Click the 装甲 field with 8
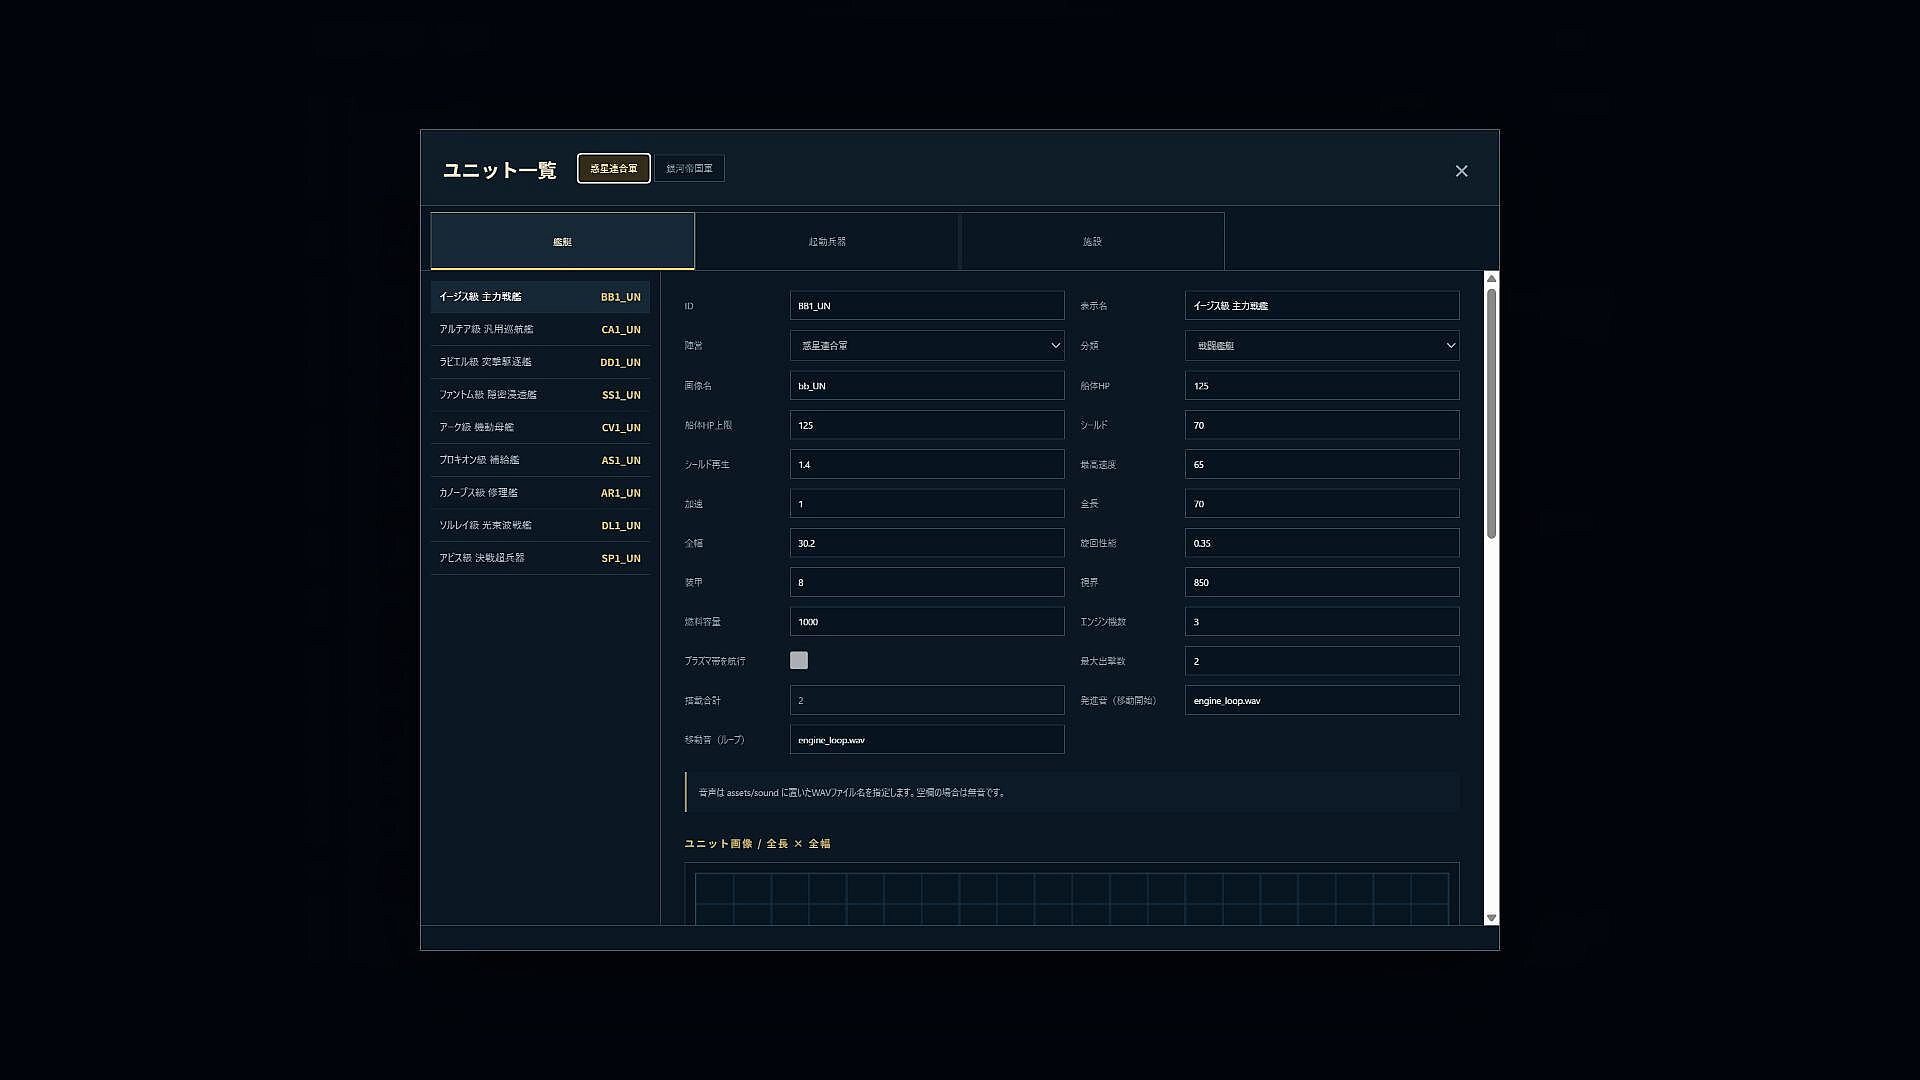Image resolution: width=1920 pixels, height=1080 pixels. pos(927,582)
